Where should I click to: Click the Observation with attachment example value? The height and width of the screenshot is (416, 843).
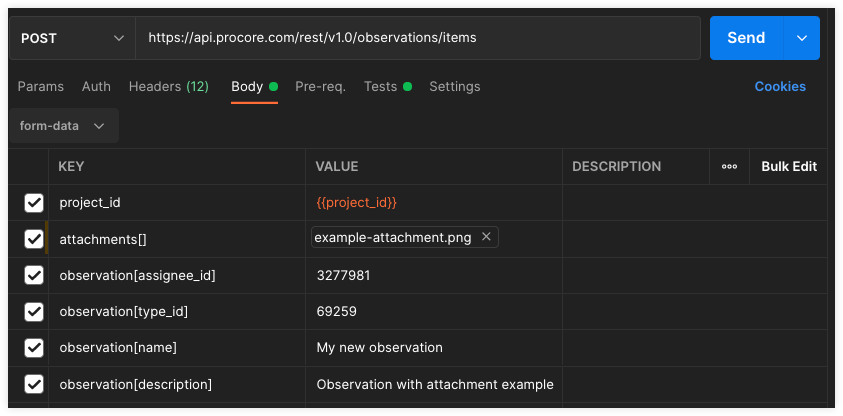coord(435,385)
